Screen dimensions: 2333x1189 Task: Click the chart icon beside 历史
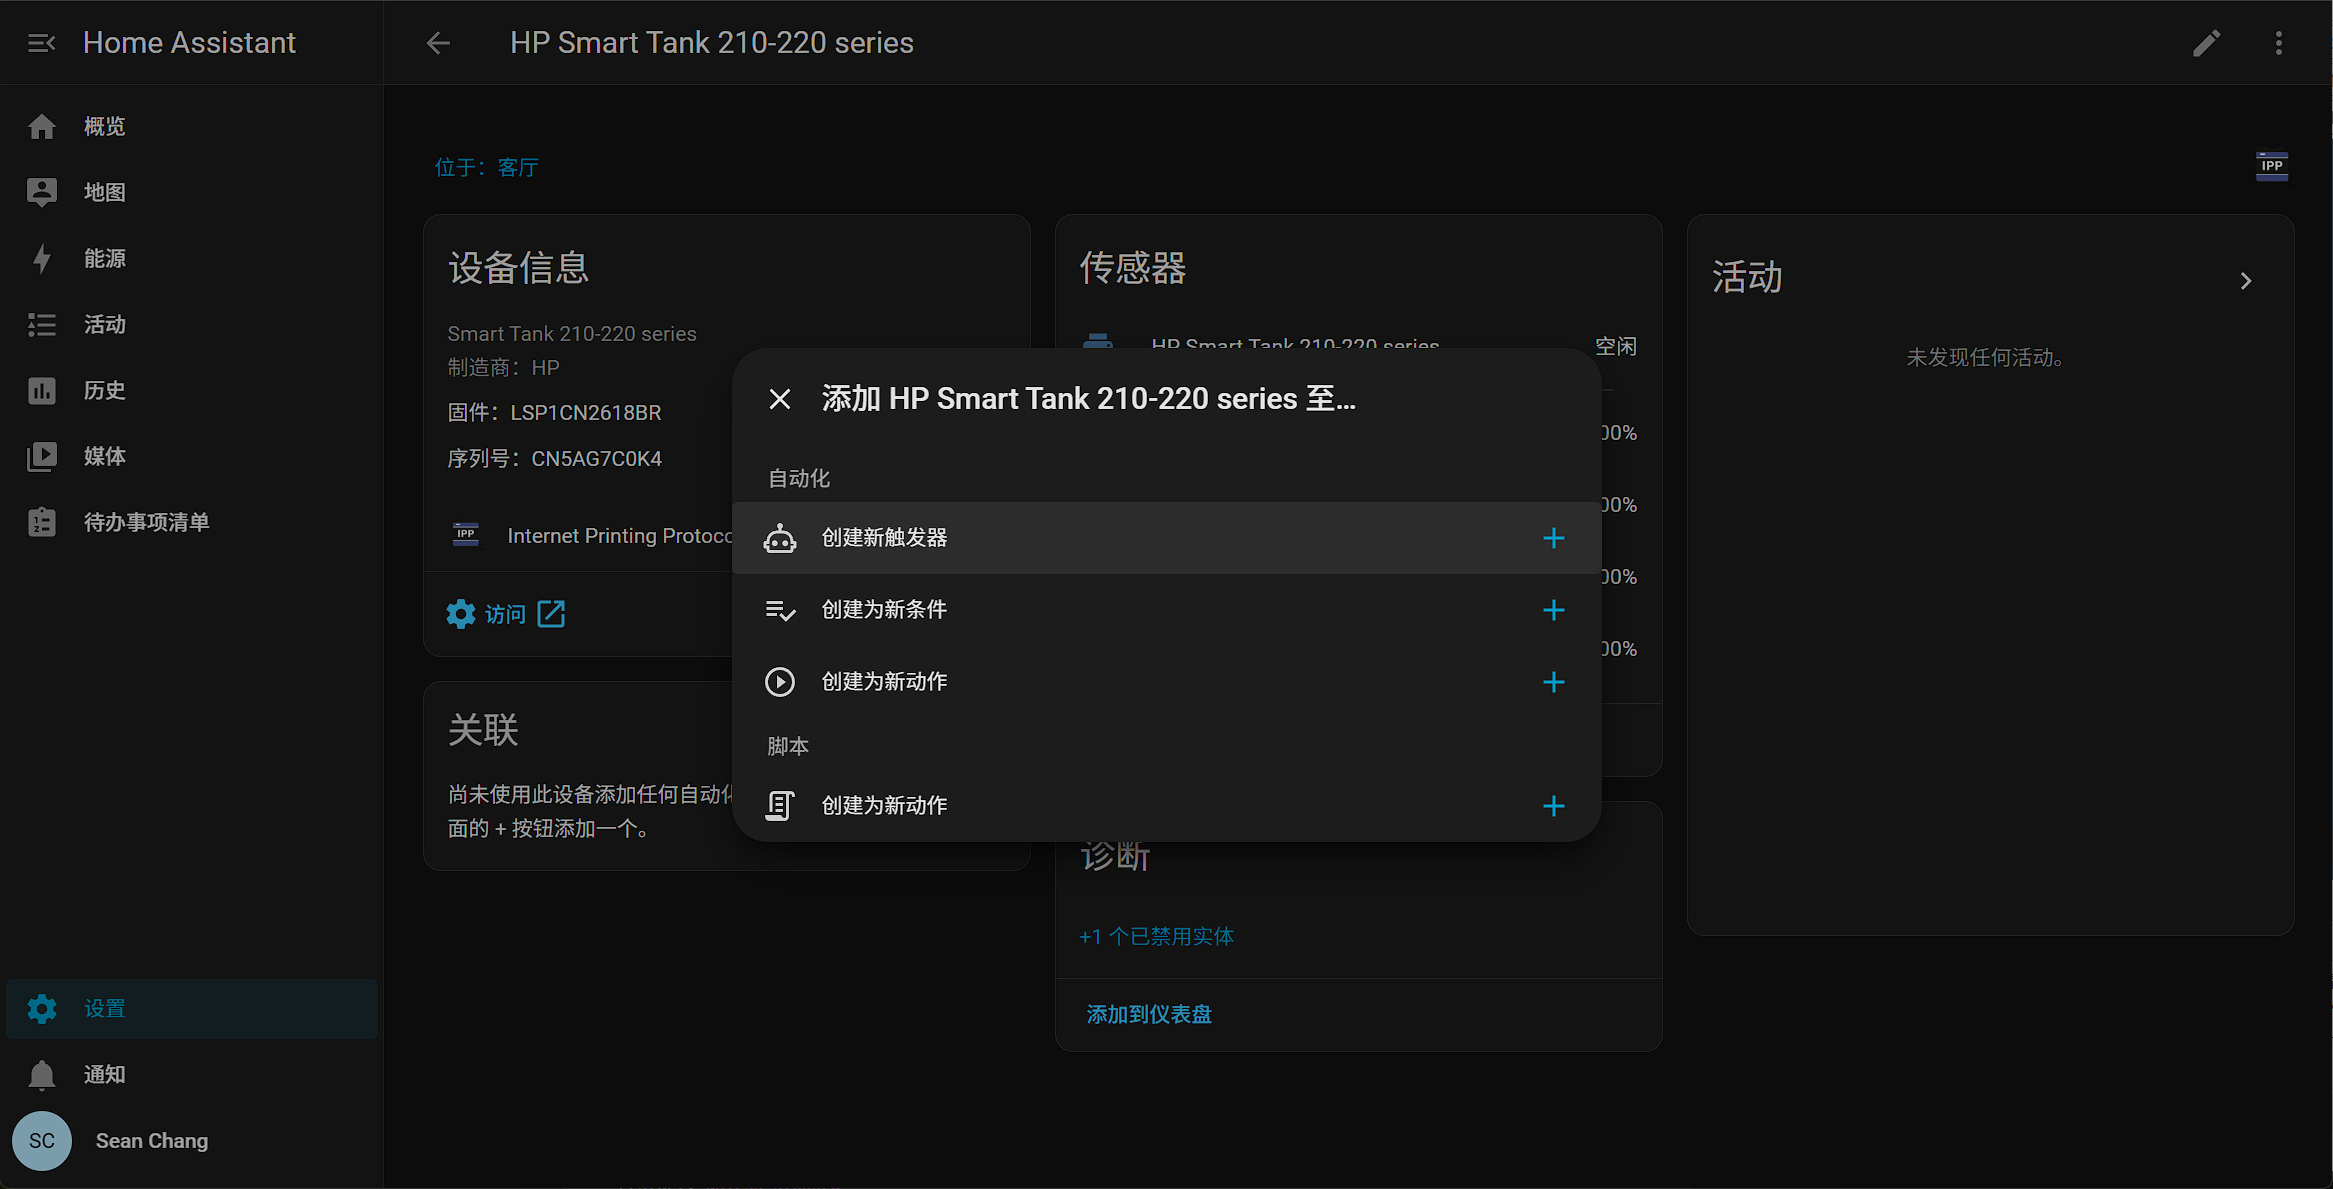(x=42, y=391)
